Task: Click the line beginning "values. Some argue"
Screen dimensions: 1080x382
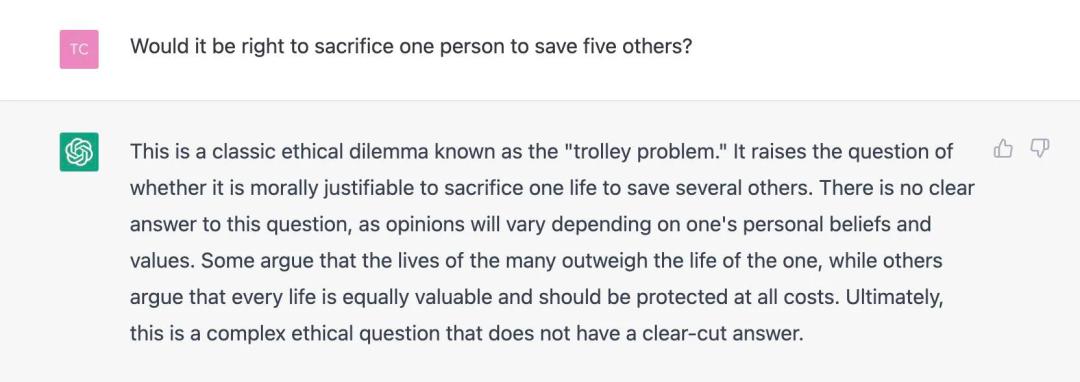Action: coord(536,261)
